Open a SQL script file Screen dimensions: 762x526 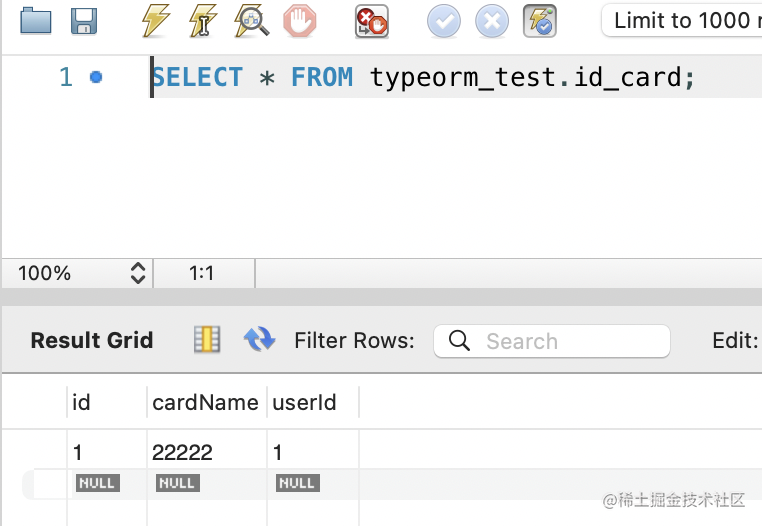coord(36,21)
